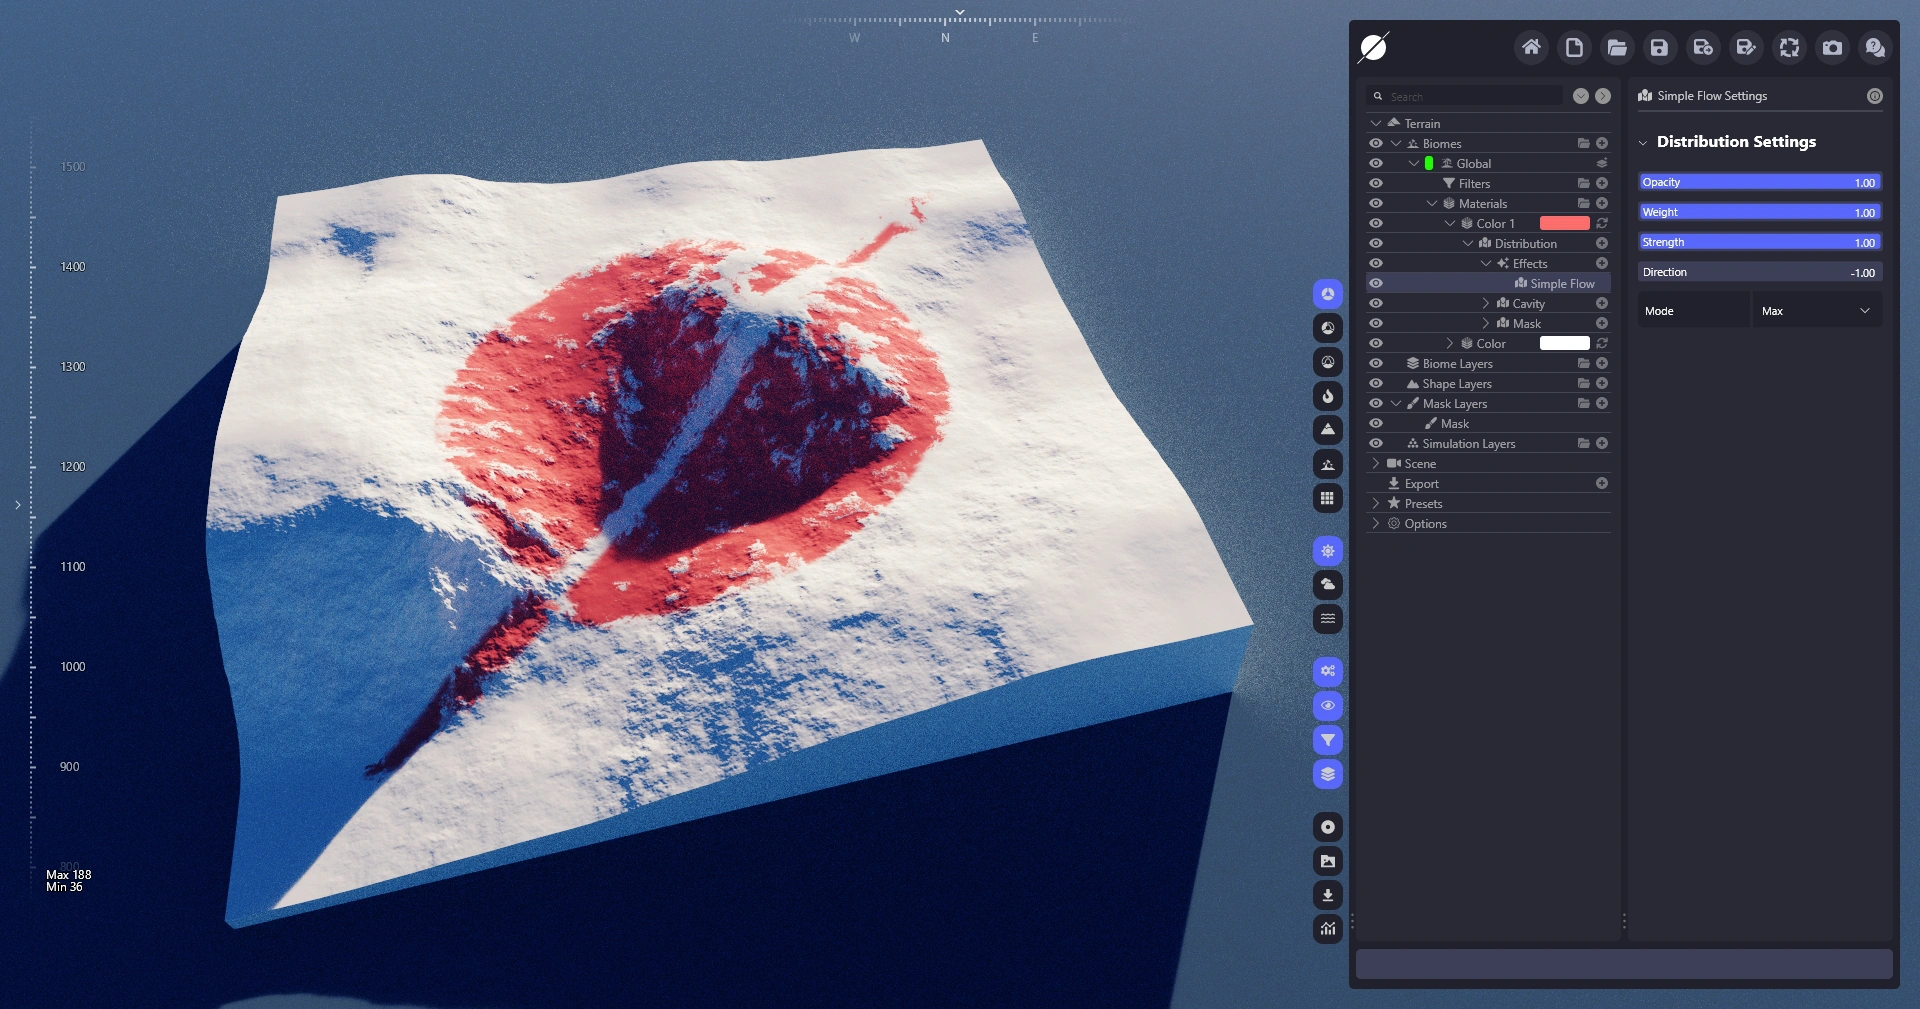Click the plus button on Export row

(1602, 483)
